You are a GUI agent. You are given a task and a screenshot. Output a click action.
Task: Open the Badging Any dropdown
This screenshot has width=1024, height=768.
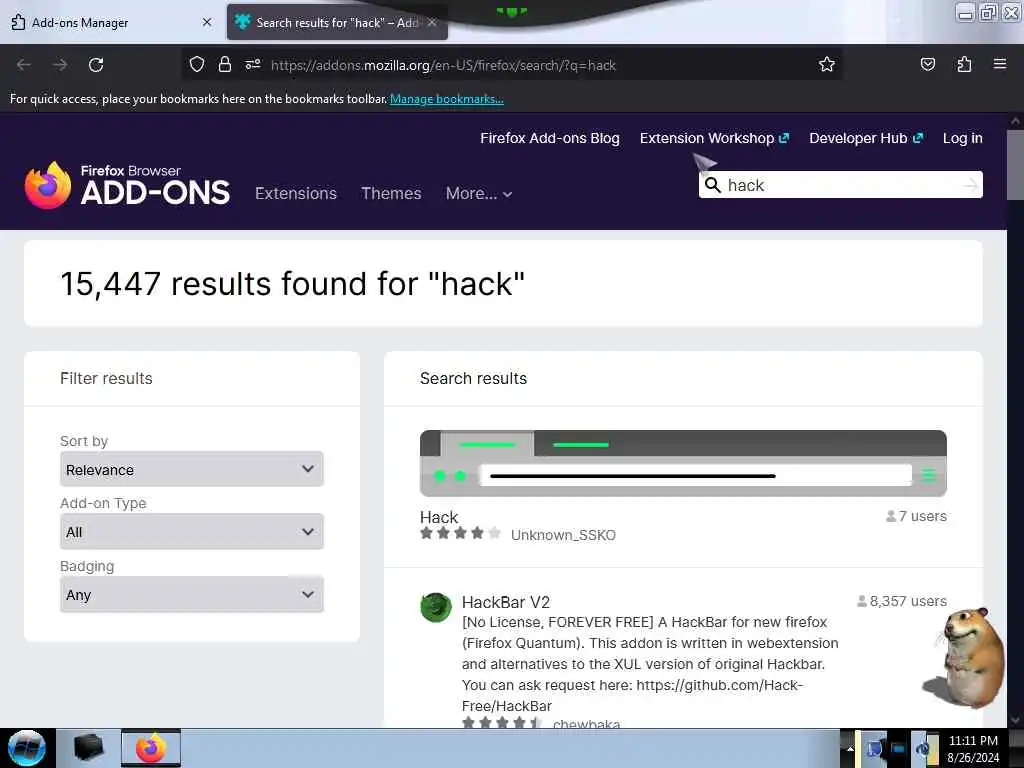(x=192, y=594)
